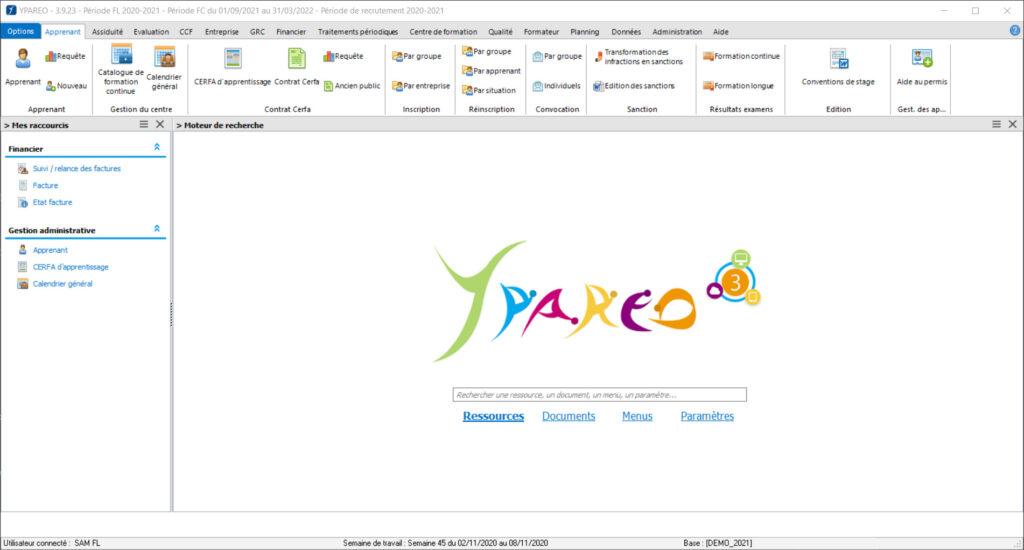The height and width of the screenshot is (550, 1024).
Task: Open the Traitements périodiques tab
Action: [358, 31]
